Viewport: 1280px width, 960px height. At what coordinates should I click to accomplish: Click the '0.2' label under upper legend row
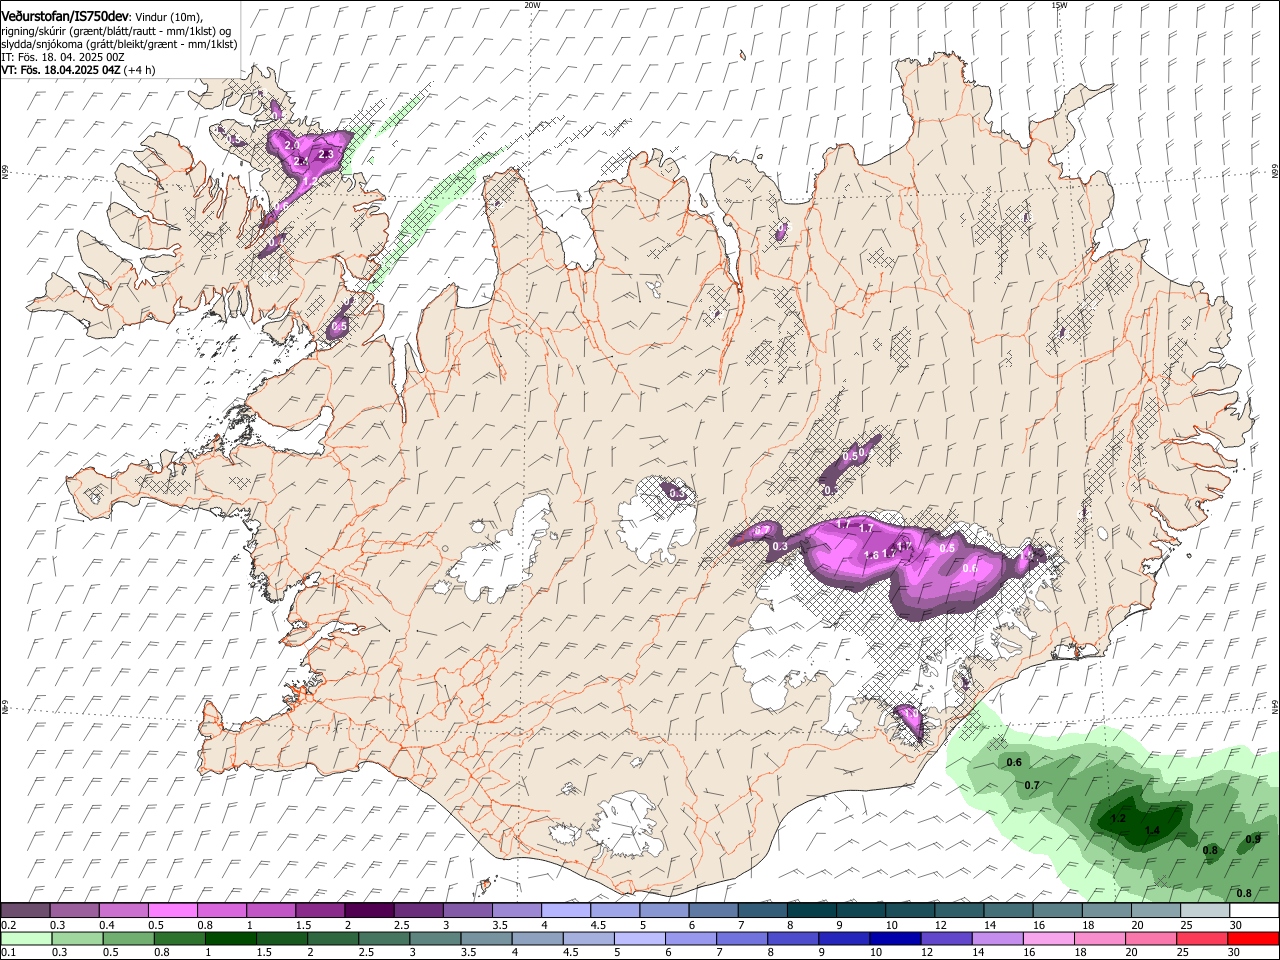click(8, 925)
